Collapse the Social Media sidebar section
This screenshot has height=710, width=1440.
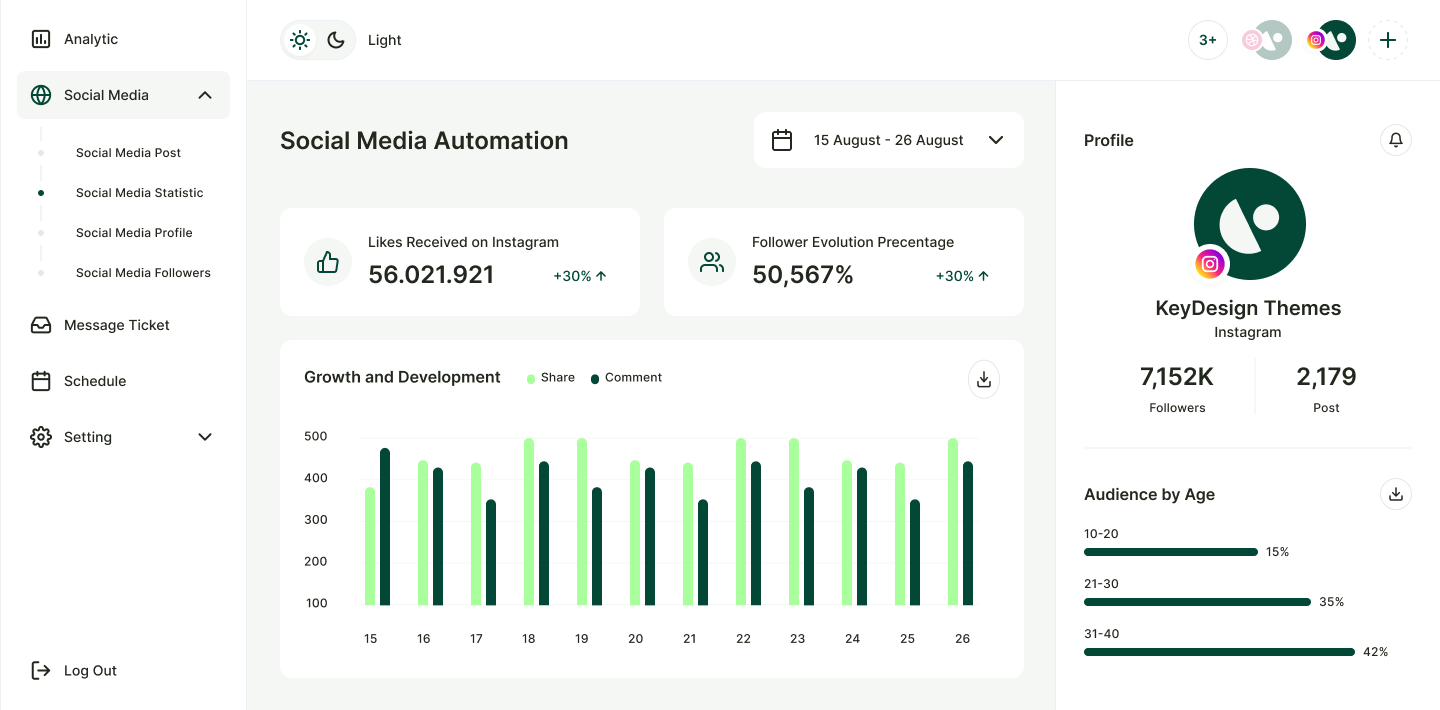[205, 95]
